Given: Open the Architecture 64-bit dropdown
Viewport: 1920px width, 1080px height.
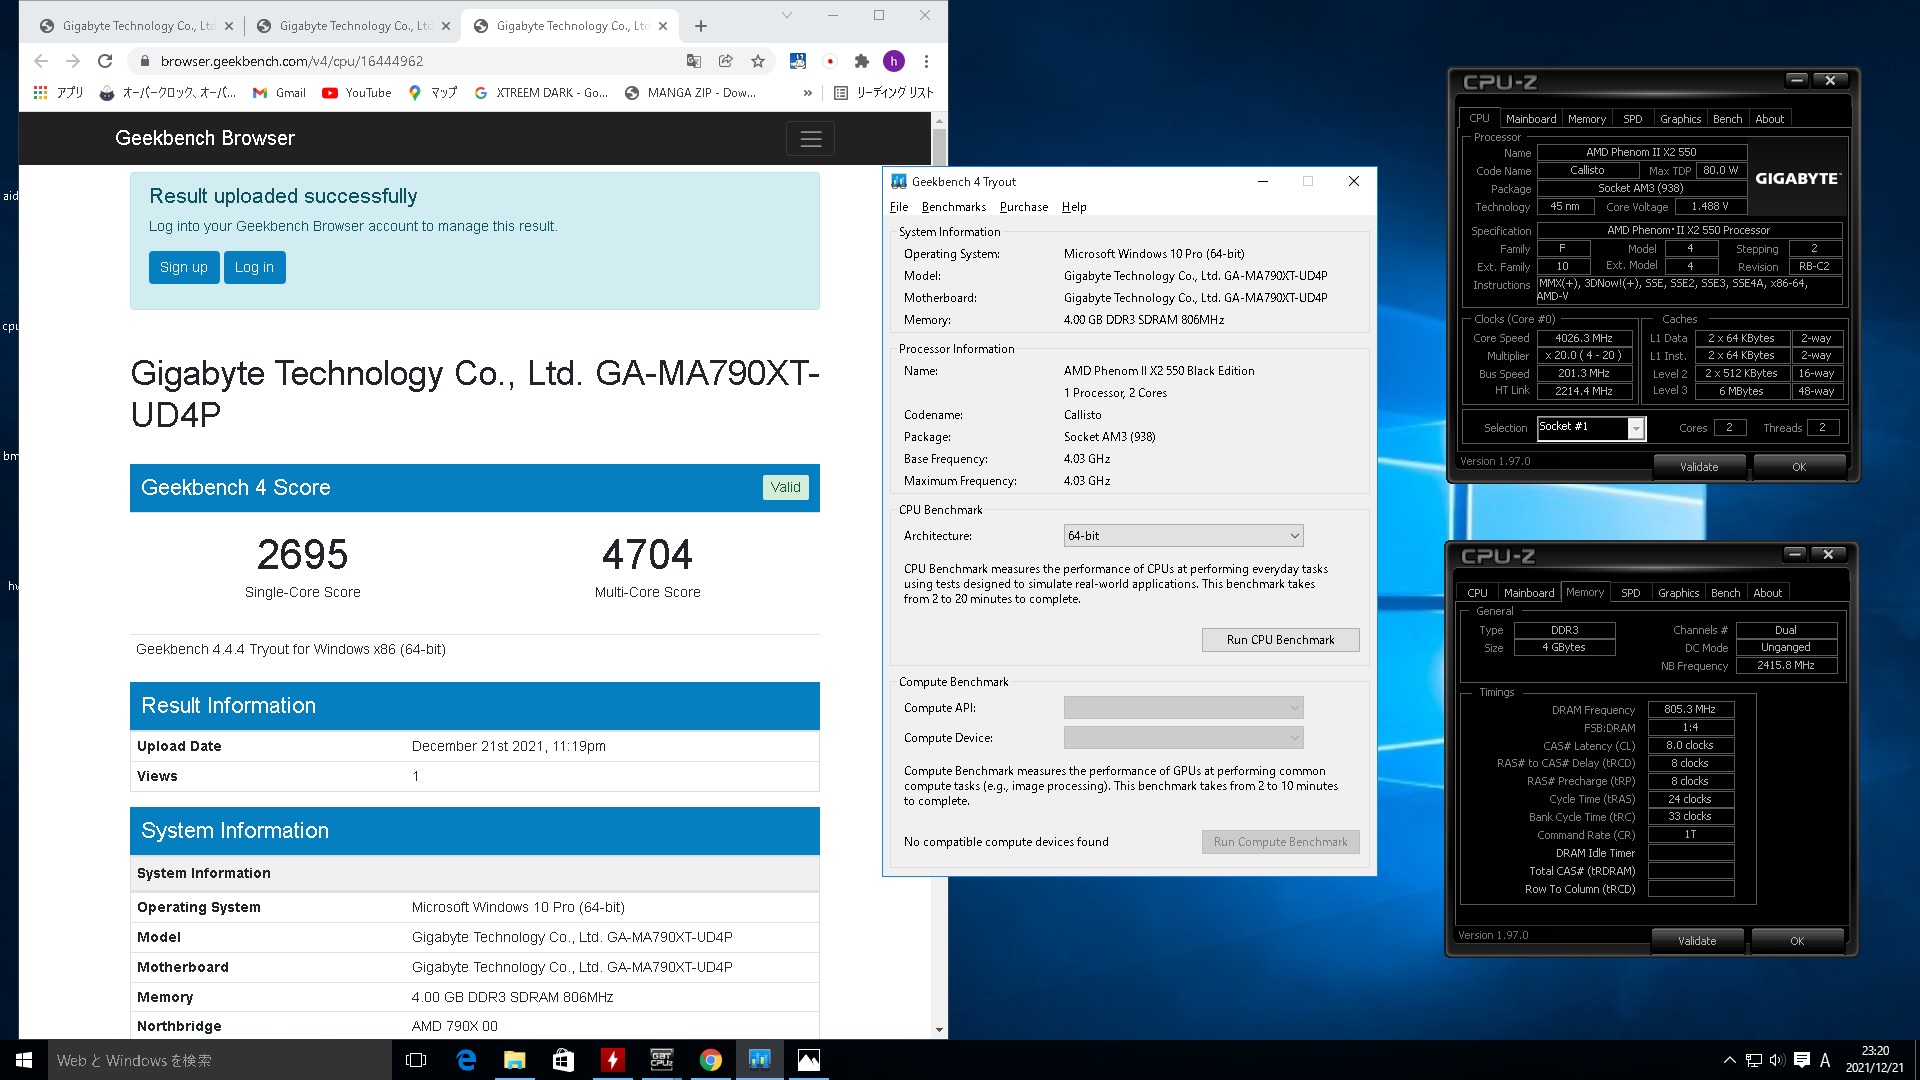Looking at the screenshot, I should 1184,536.
